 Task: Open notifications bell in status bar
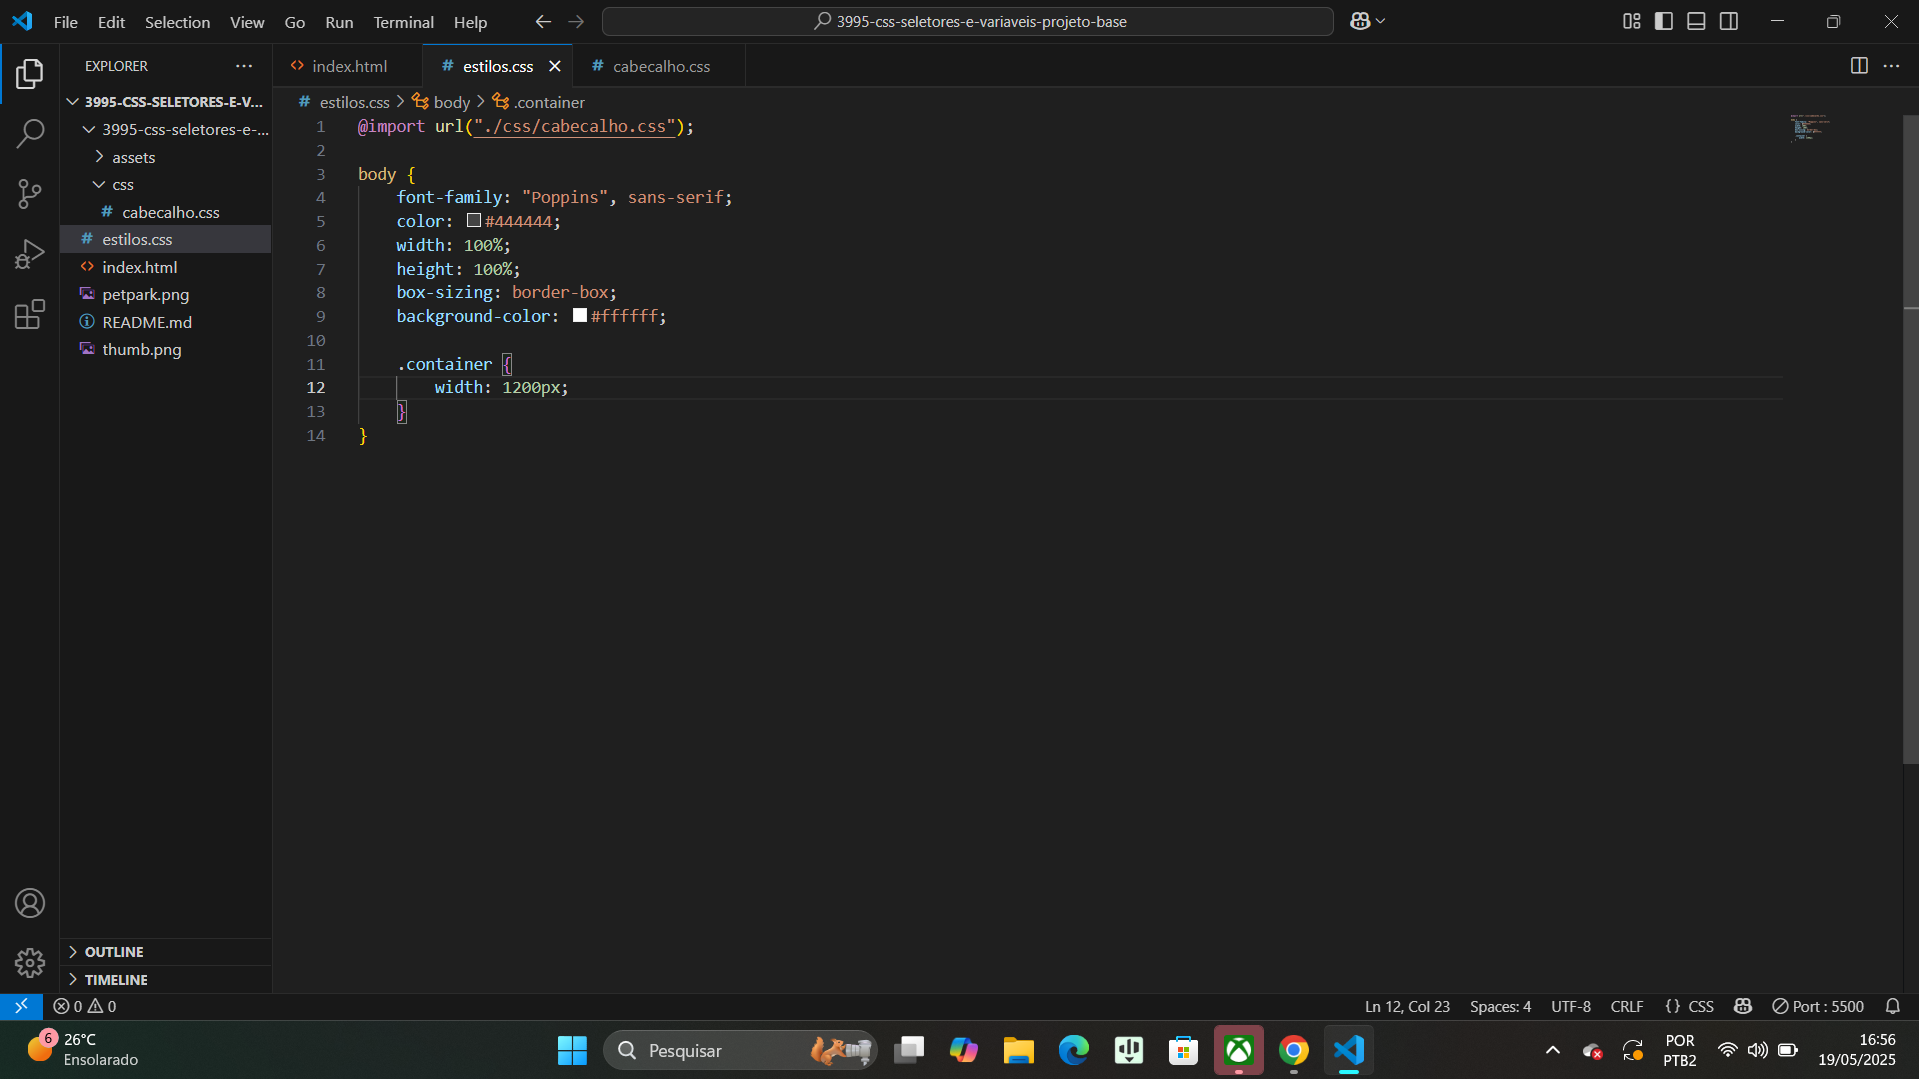[x=1893, y=1006]
